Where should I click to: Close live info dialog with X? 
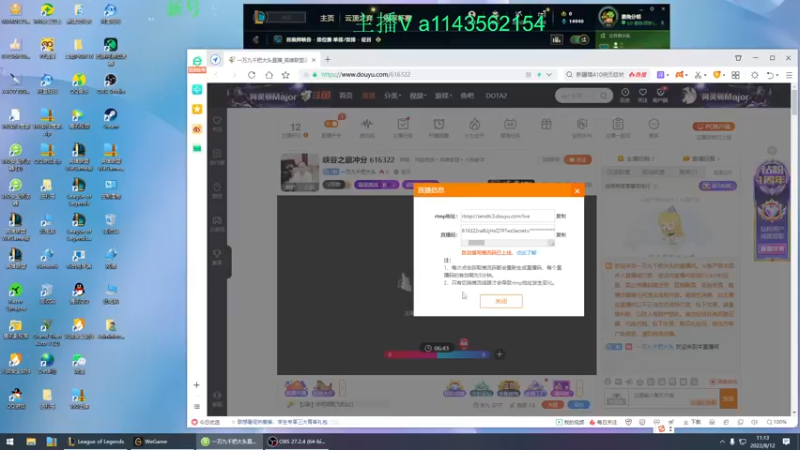point(577,191)
